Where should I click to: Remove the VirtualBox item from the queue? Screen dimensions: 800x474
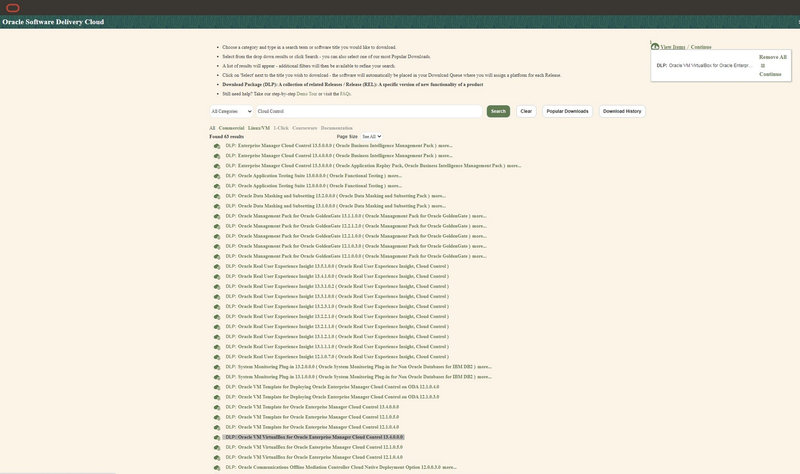point(763,66)
